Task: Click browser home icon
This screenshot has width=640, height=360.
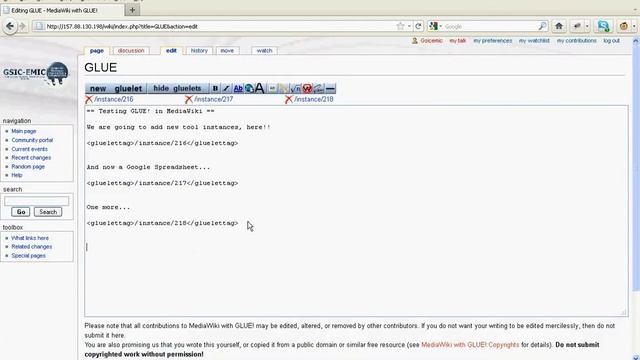Action: tap(559, 26)
